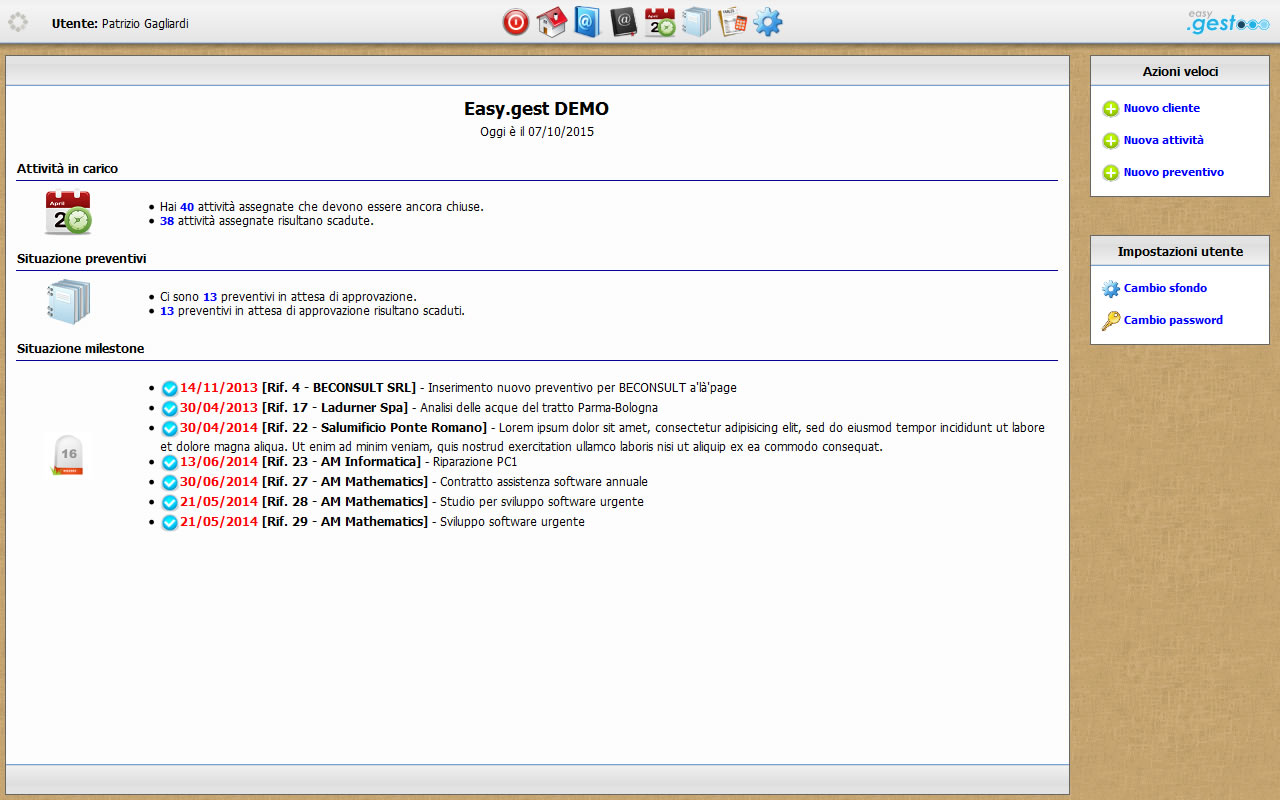Click the check icon for milestone Rif. 27
The image size is (1280, 800).
pyautogui.click(x=170, y=482)
